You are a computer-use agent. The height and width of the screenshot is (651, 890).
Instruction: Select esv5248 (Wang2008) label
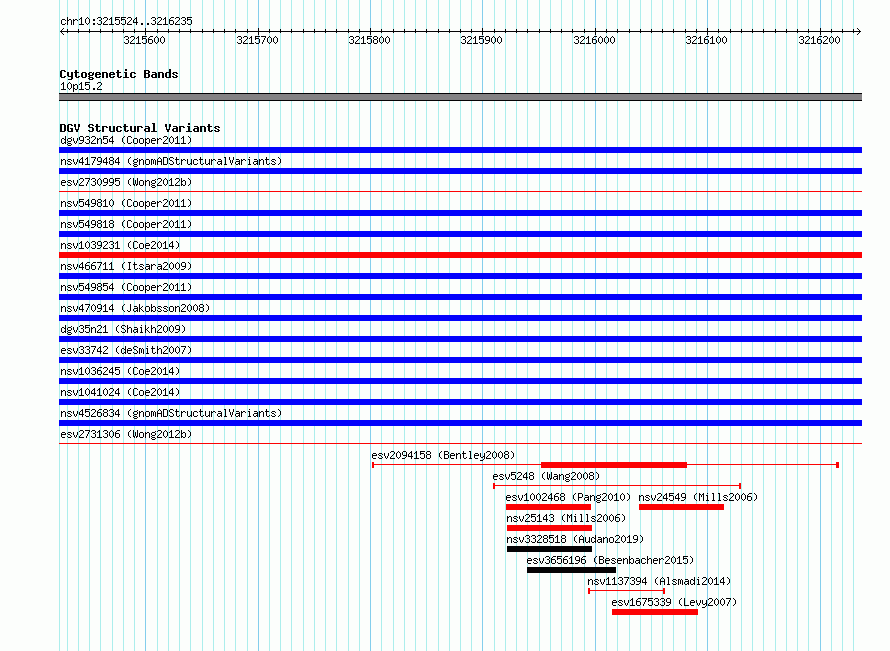546,476
